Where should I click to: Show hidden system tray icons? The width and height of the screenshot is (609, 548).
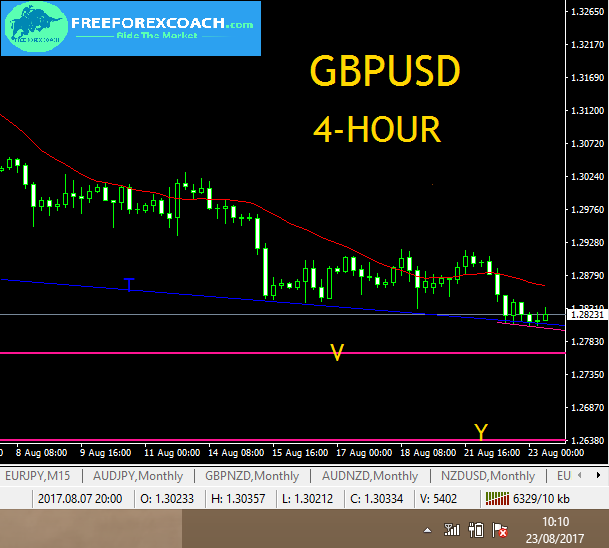427,529
